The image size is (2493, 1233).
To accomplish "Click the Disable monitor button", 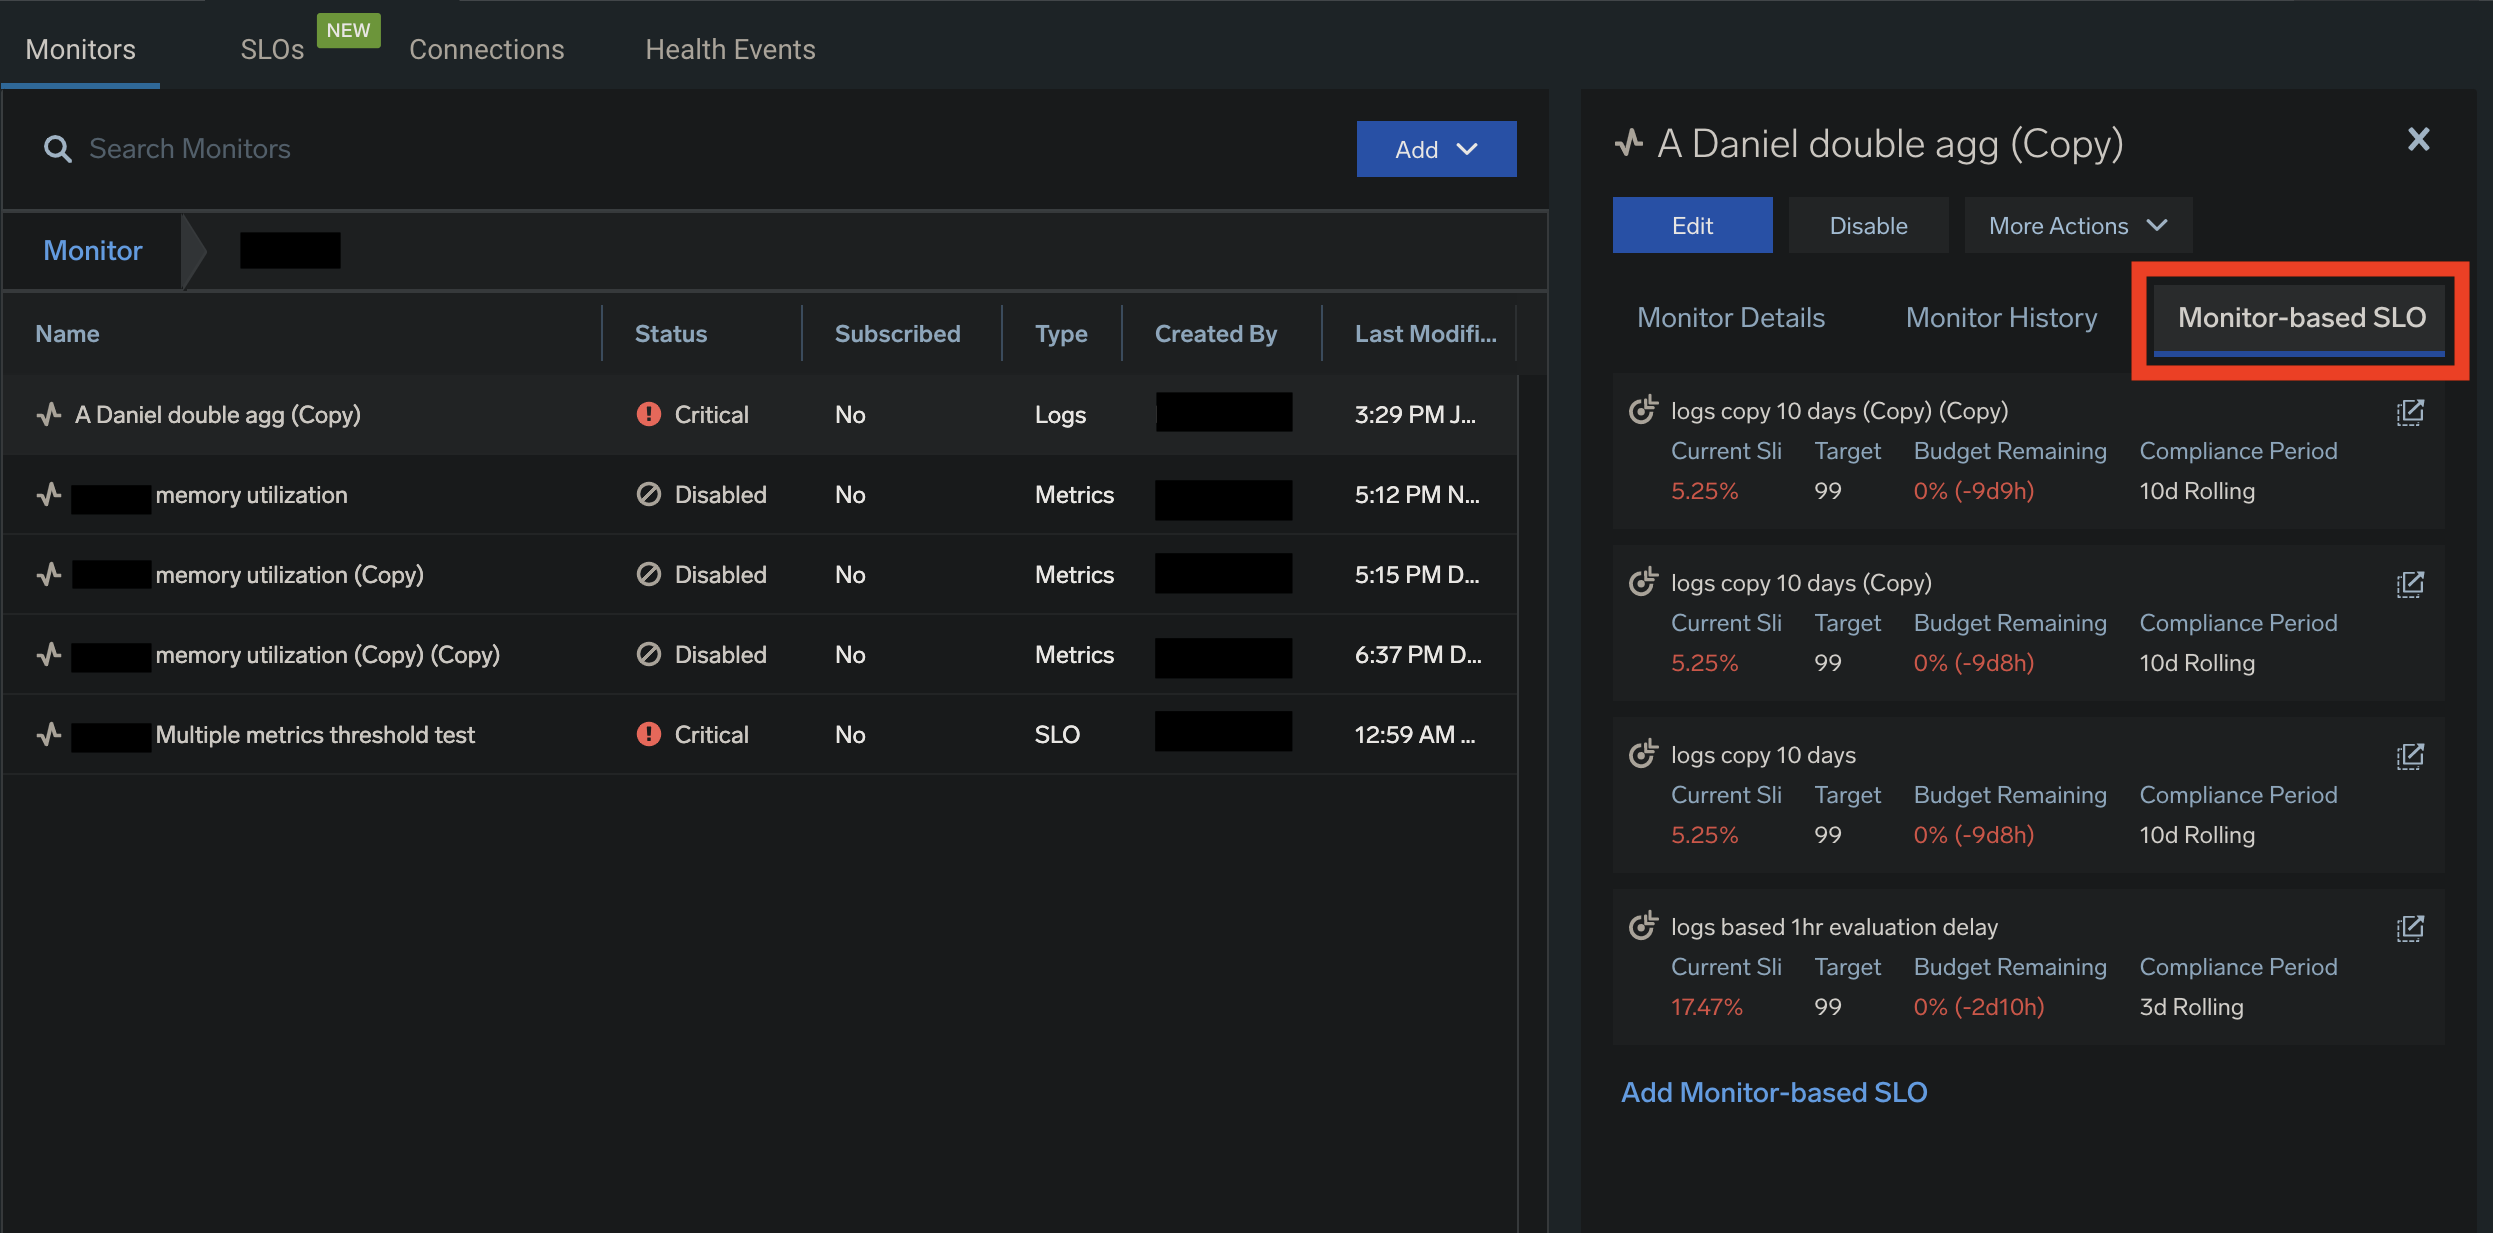I will pos(1867,226).
